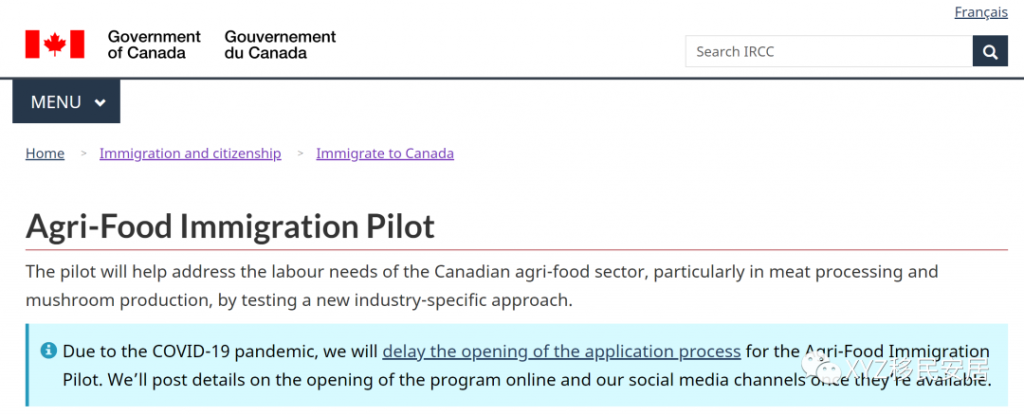This screenshot has width=1024, height=415.
Task: Switch language to Français
Action: point(981,12)
